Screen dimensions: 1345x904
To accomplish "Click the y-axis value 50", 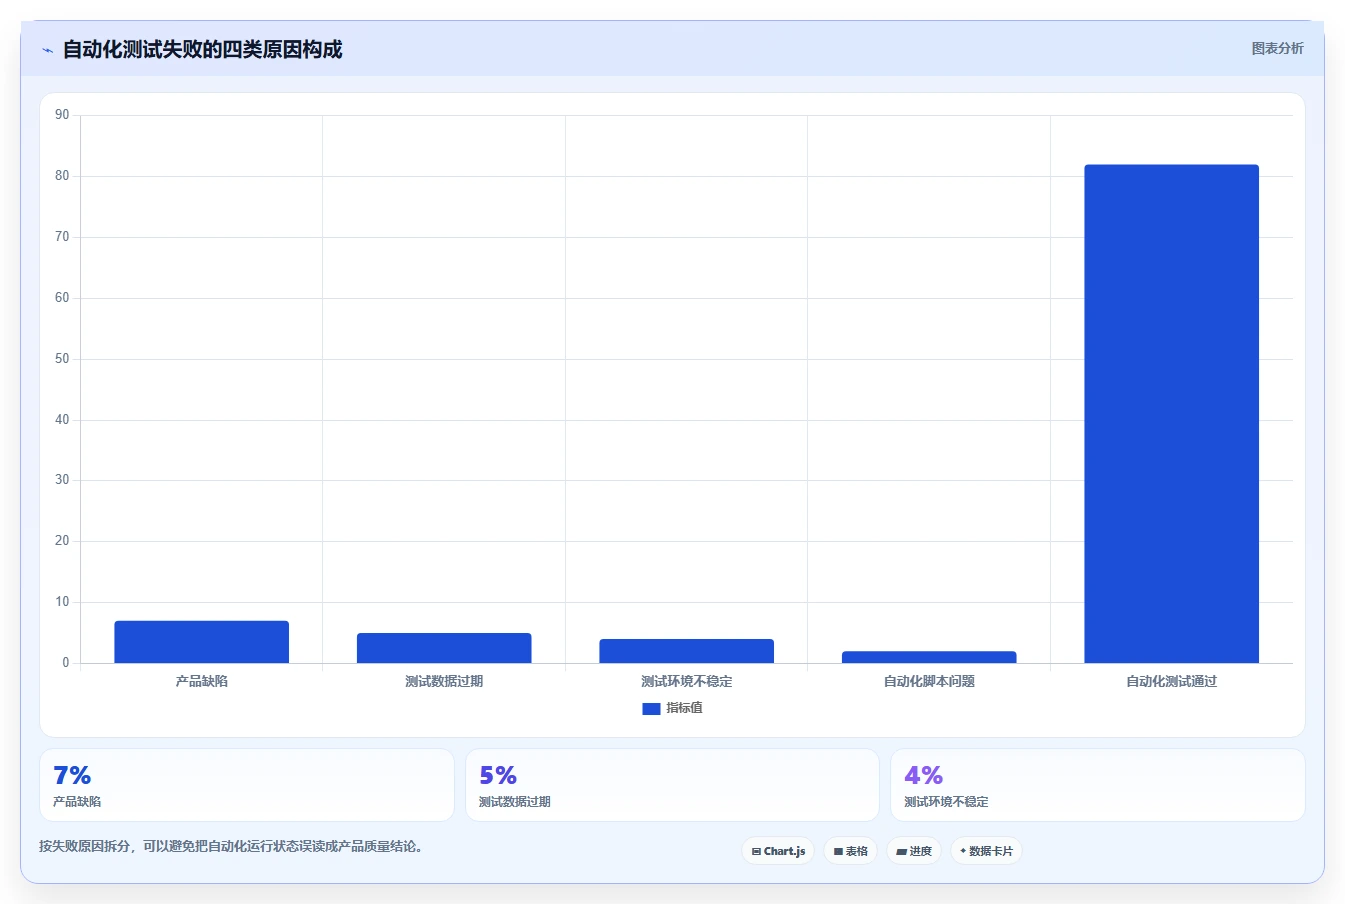I will point(62,359).
